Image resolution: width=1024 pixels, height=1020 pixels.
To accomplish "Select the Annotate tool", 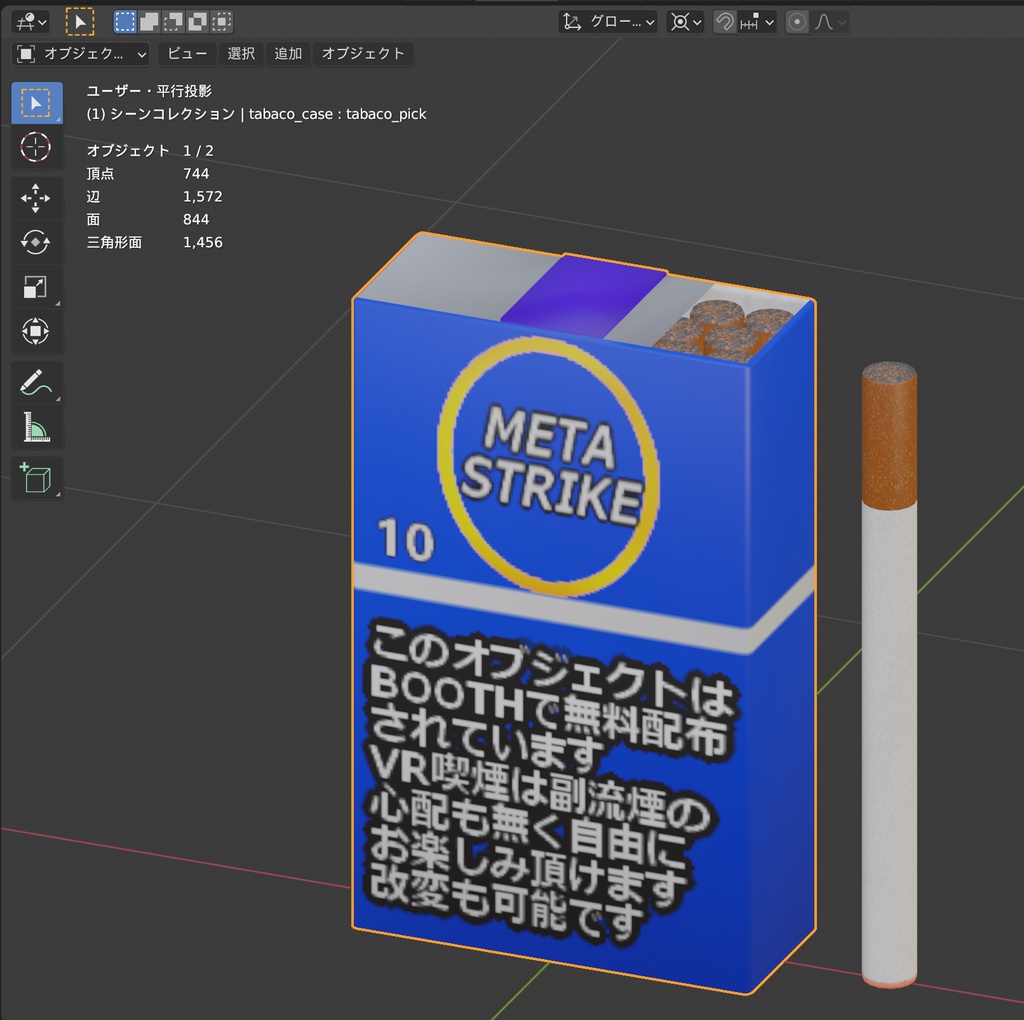I will (x=37, y=382).
